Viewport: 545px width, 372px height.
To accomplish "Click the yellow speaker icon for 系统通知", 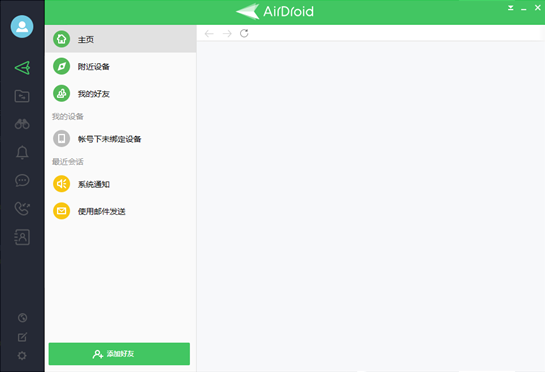I will tap(62, 184).
